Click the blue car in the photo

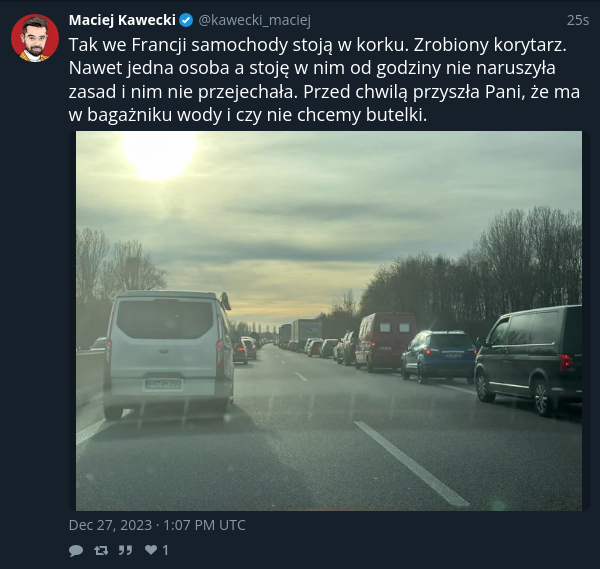click(439, 356)
